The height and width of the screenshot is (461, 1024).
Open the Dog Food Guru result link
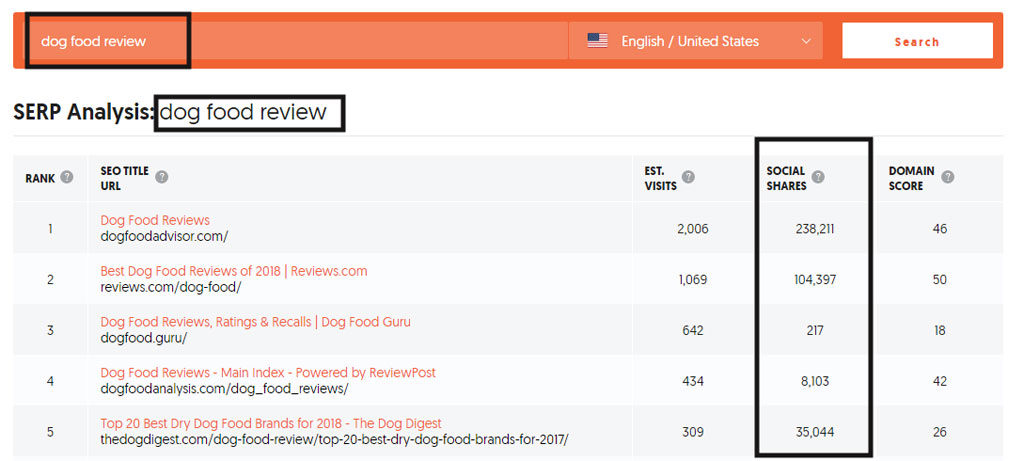pos(255,322)
